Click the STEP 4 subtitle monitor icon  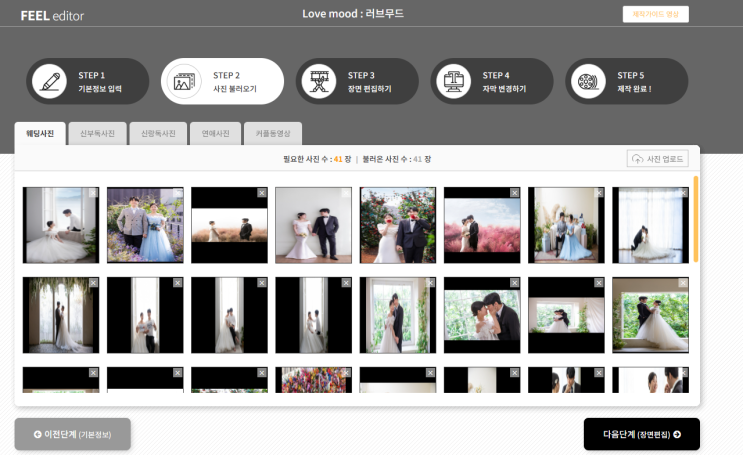pos(453,82)
